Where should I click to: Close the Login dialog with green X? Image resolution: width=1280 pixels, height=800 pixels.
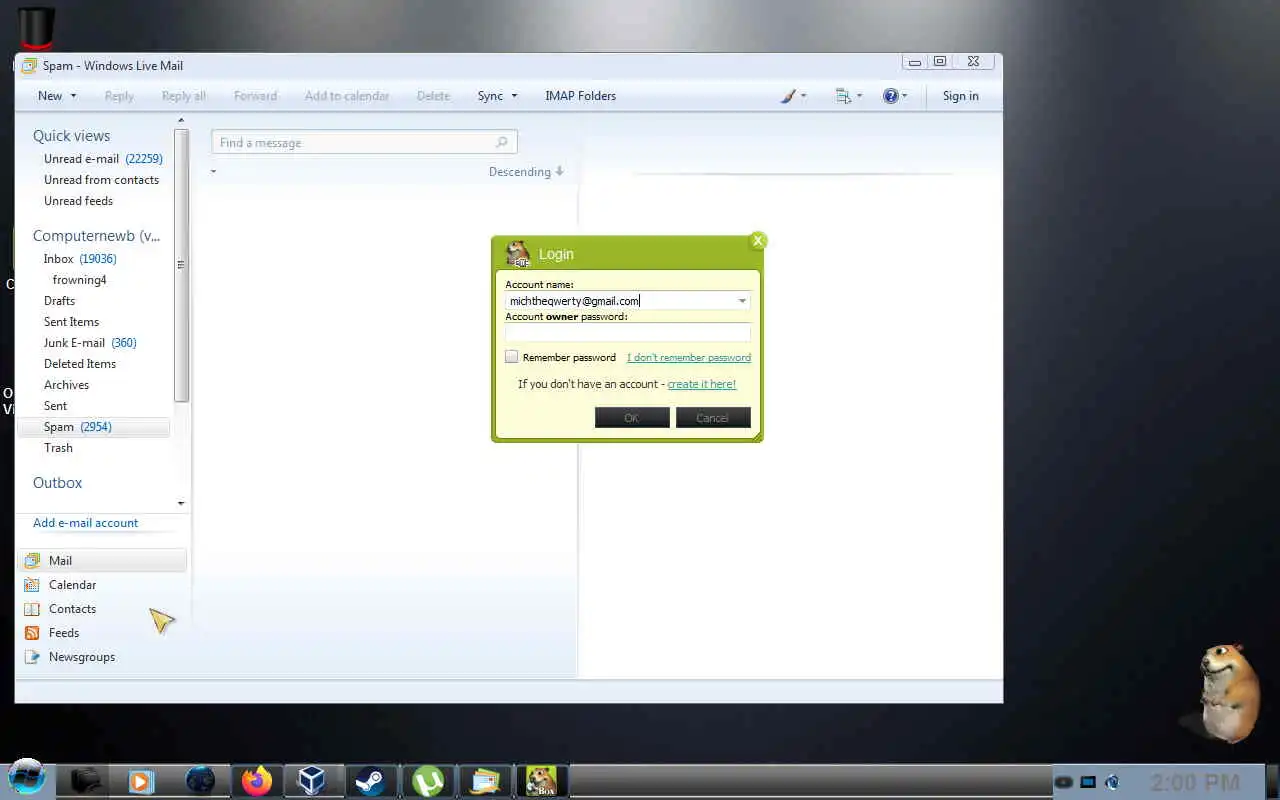pyautogui.click(x=758, y=240)
